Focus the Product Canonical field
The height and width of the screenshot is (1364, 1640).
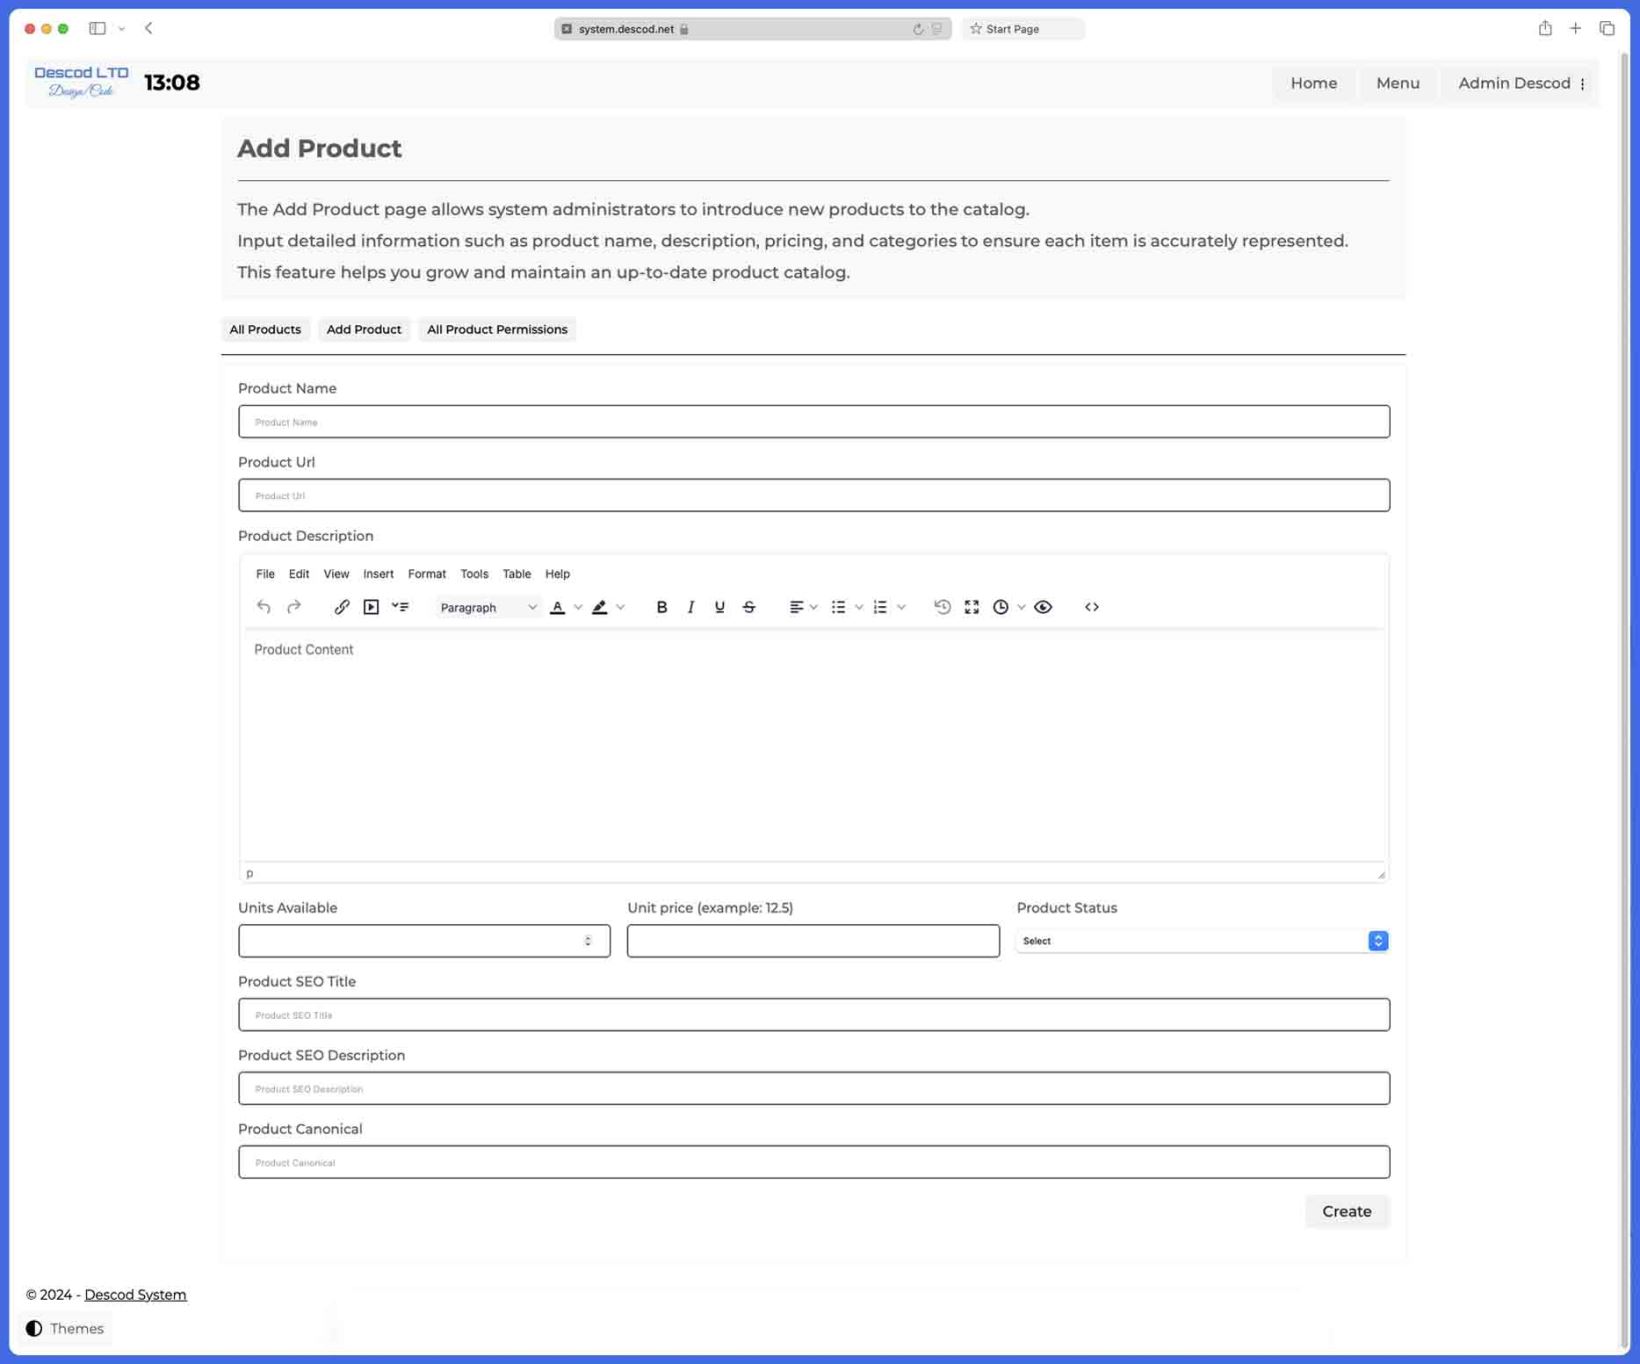[x=814, y=1162]
